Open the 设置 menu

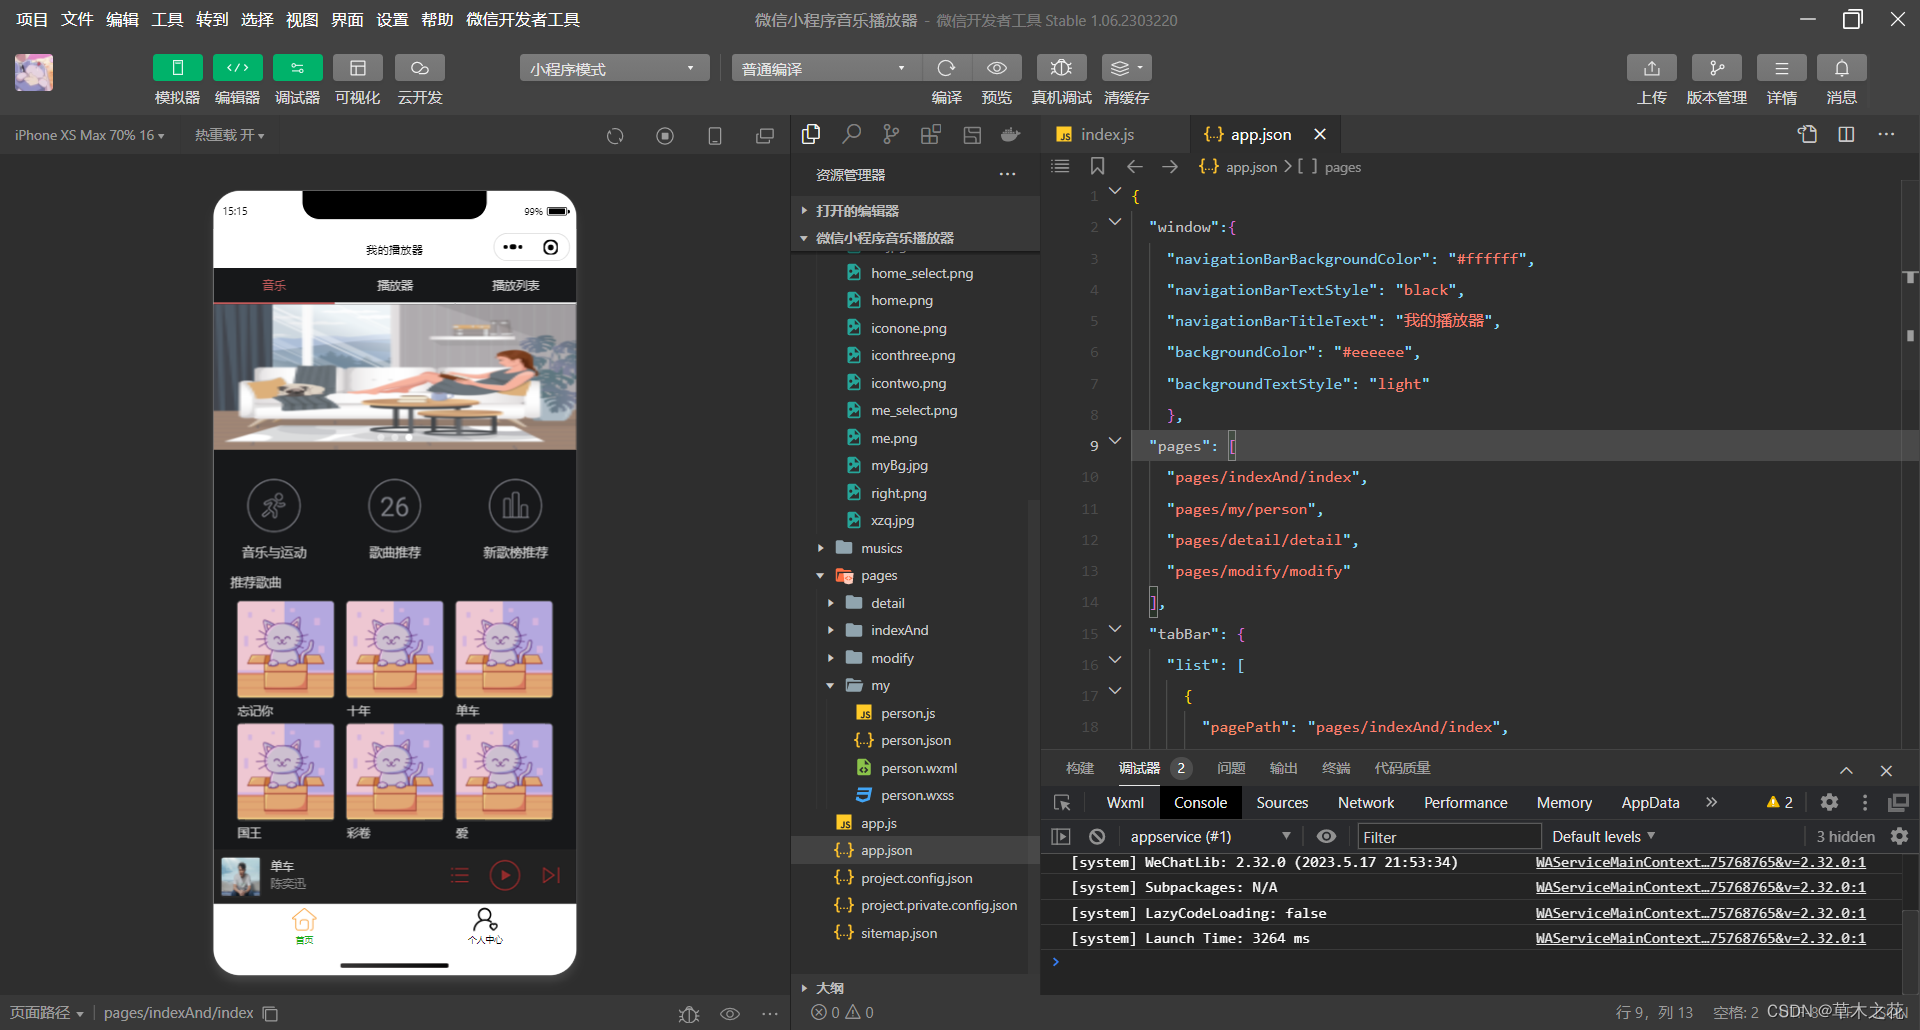point(392,20)
